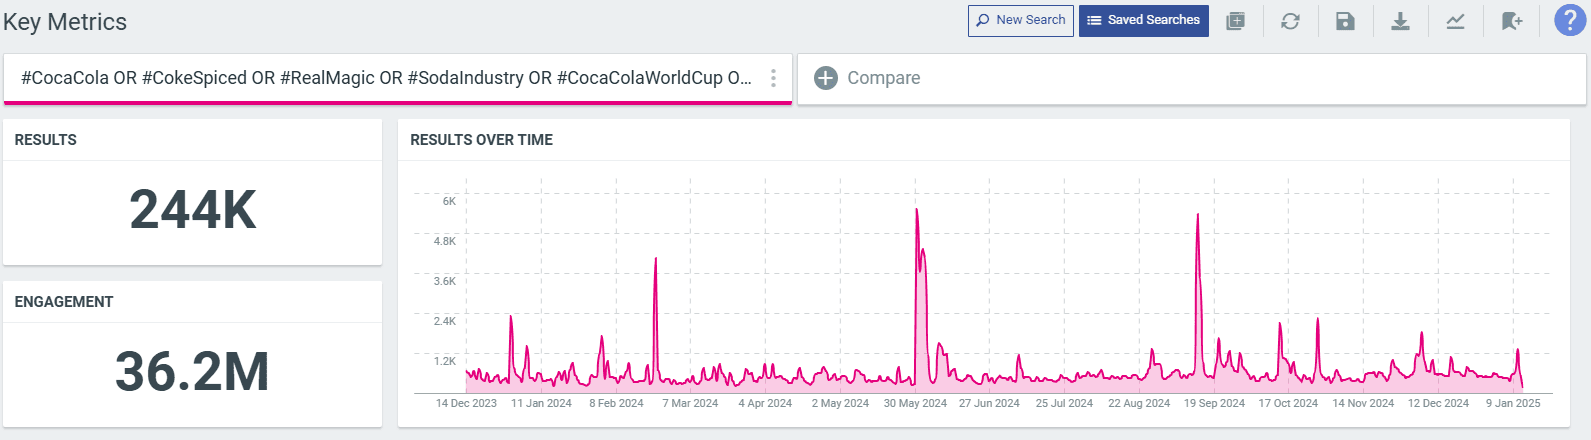
Task: Click the 30 May 2024 peak on chart
Action: (917, 210)
